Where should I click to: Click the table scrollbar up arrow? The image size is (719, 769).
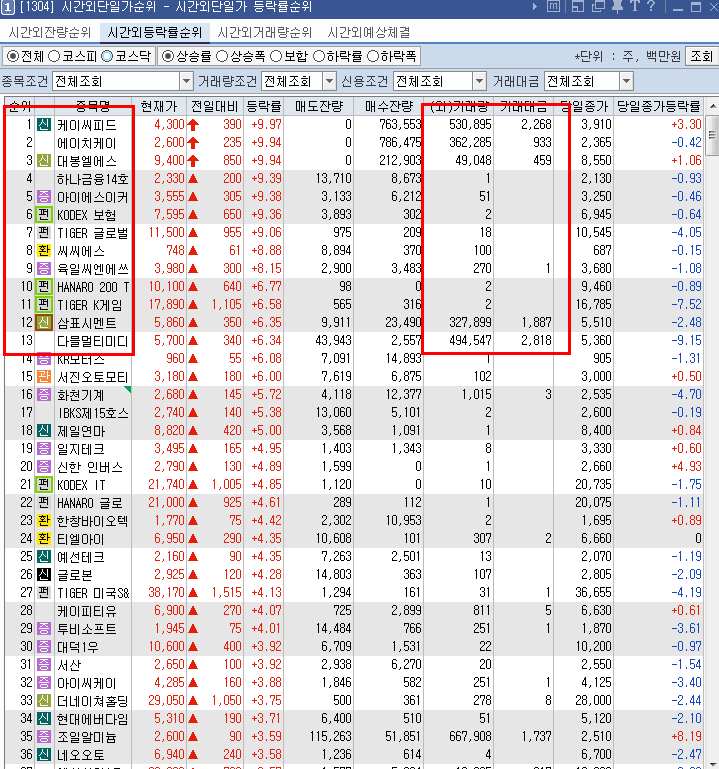712,106
